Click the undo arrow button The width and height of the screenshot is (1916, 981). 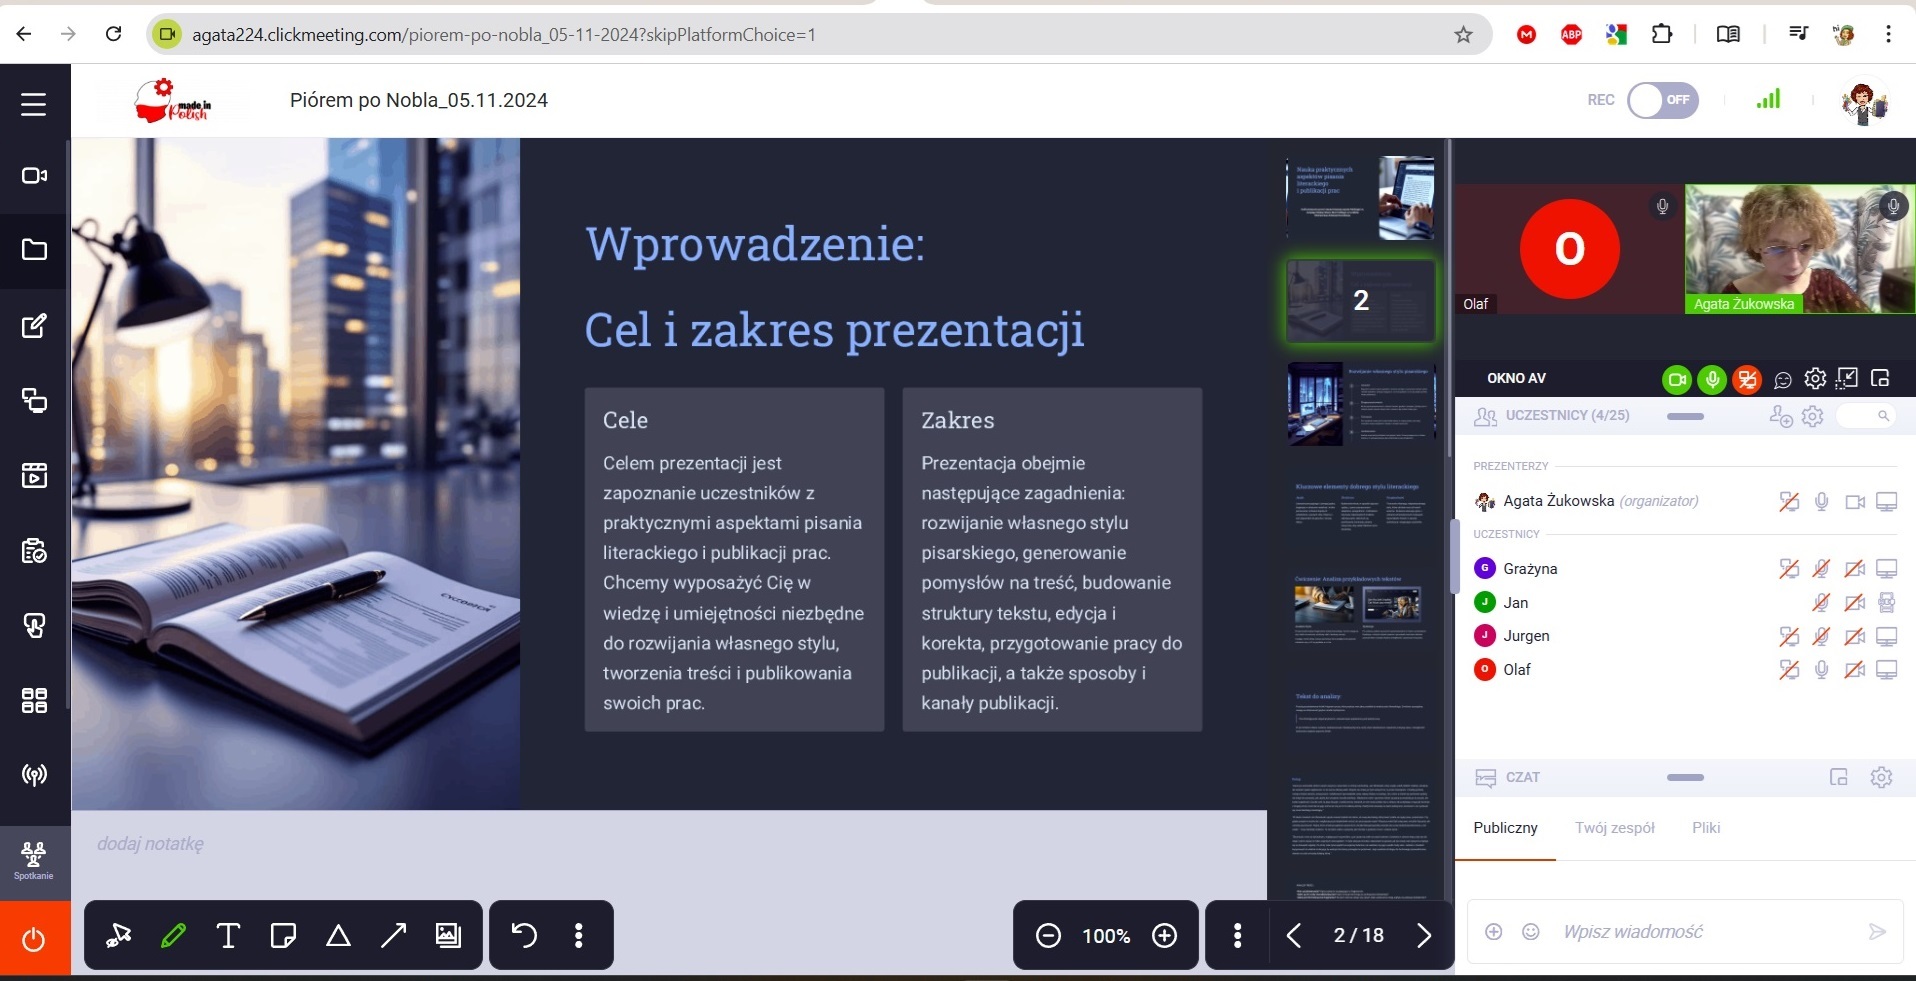coord(524,936)
